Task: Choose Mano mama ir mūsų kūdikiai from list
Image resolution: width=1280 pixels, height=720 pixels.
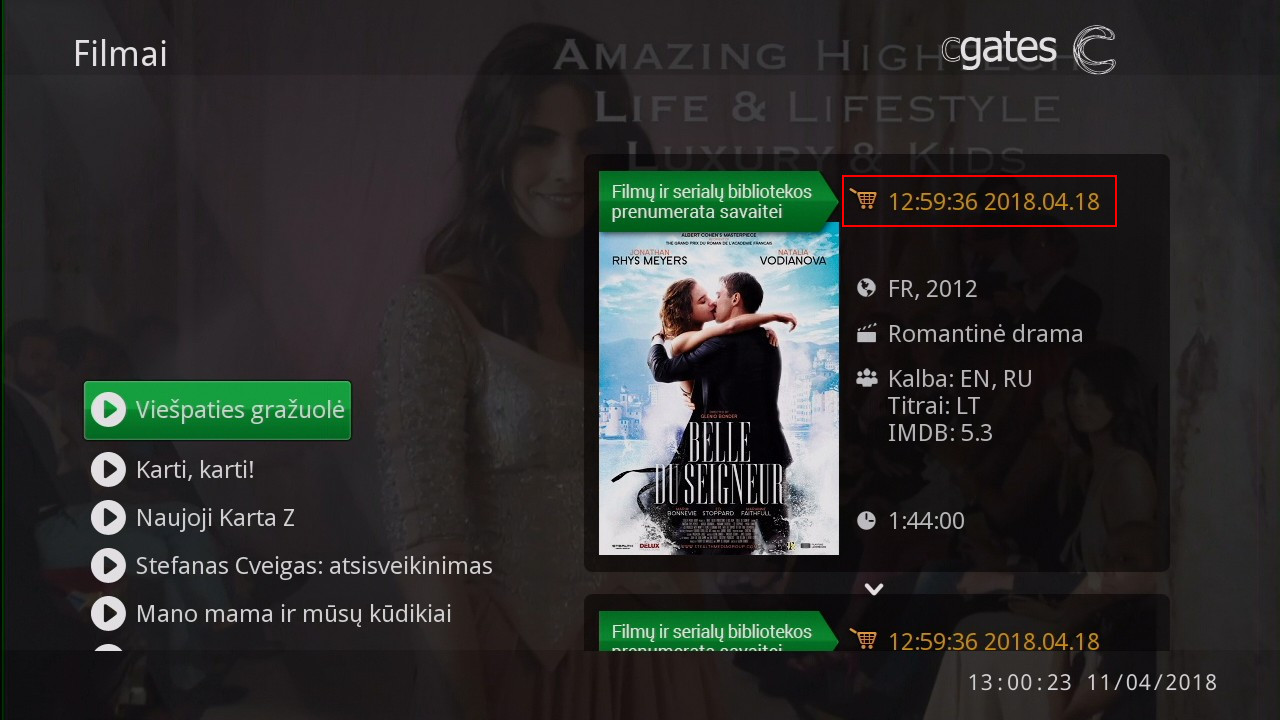Action: tap(294, 613)
